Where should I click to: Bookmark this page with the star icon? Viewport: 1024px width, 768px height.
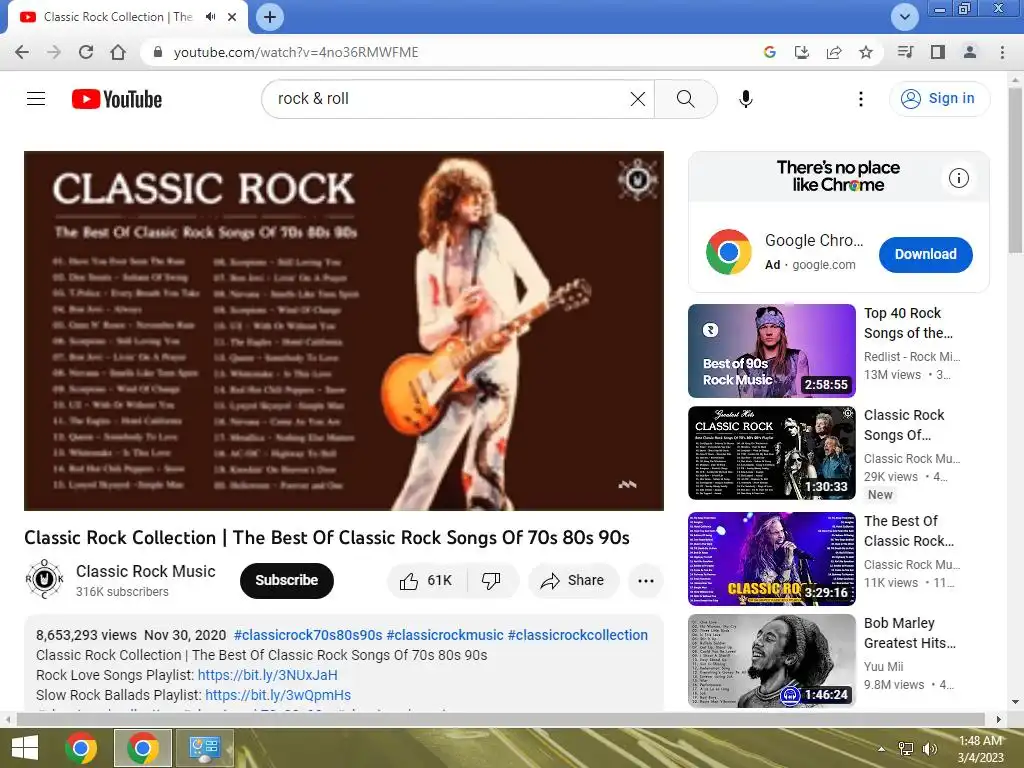click(x=866, y=52)
